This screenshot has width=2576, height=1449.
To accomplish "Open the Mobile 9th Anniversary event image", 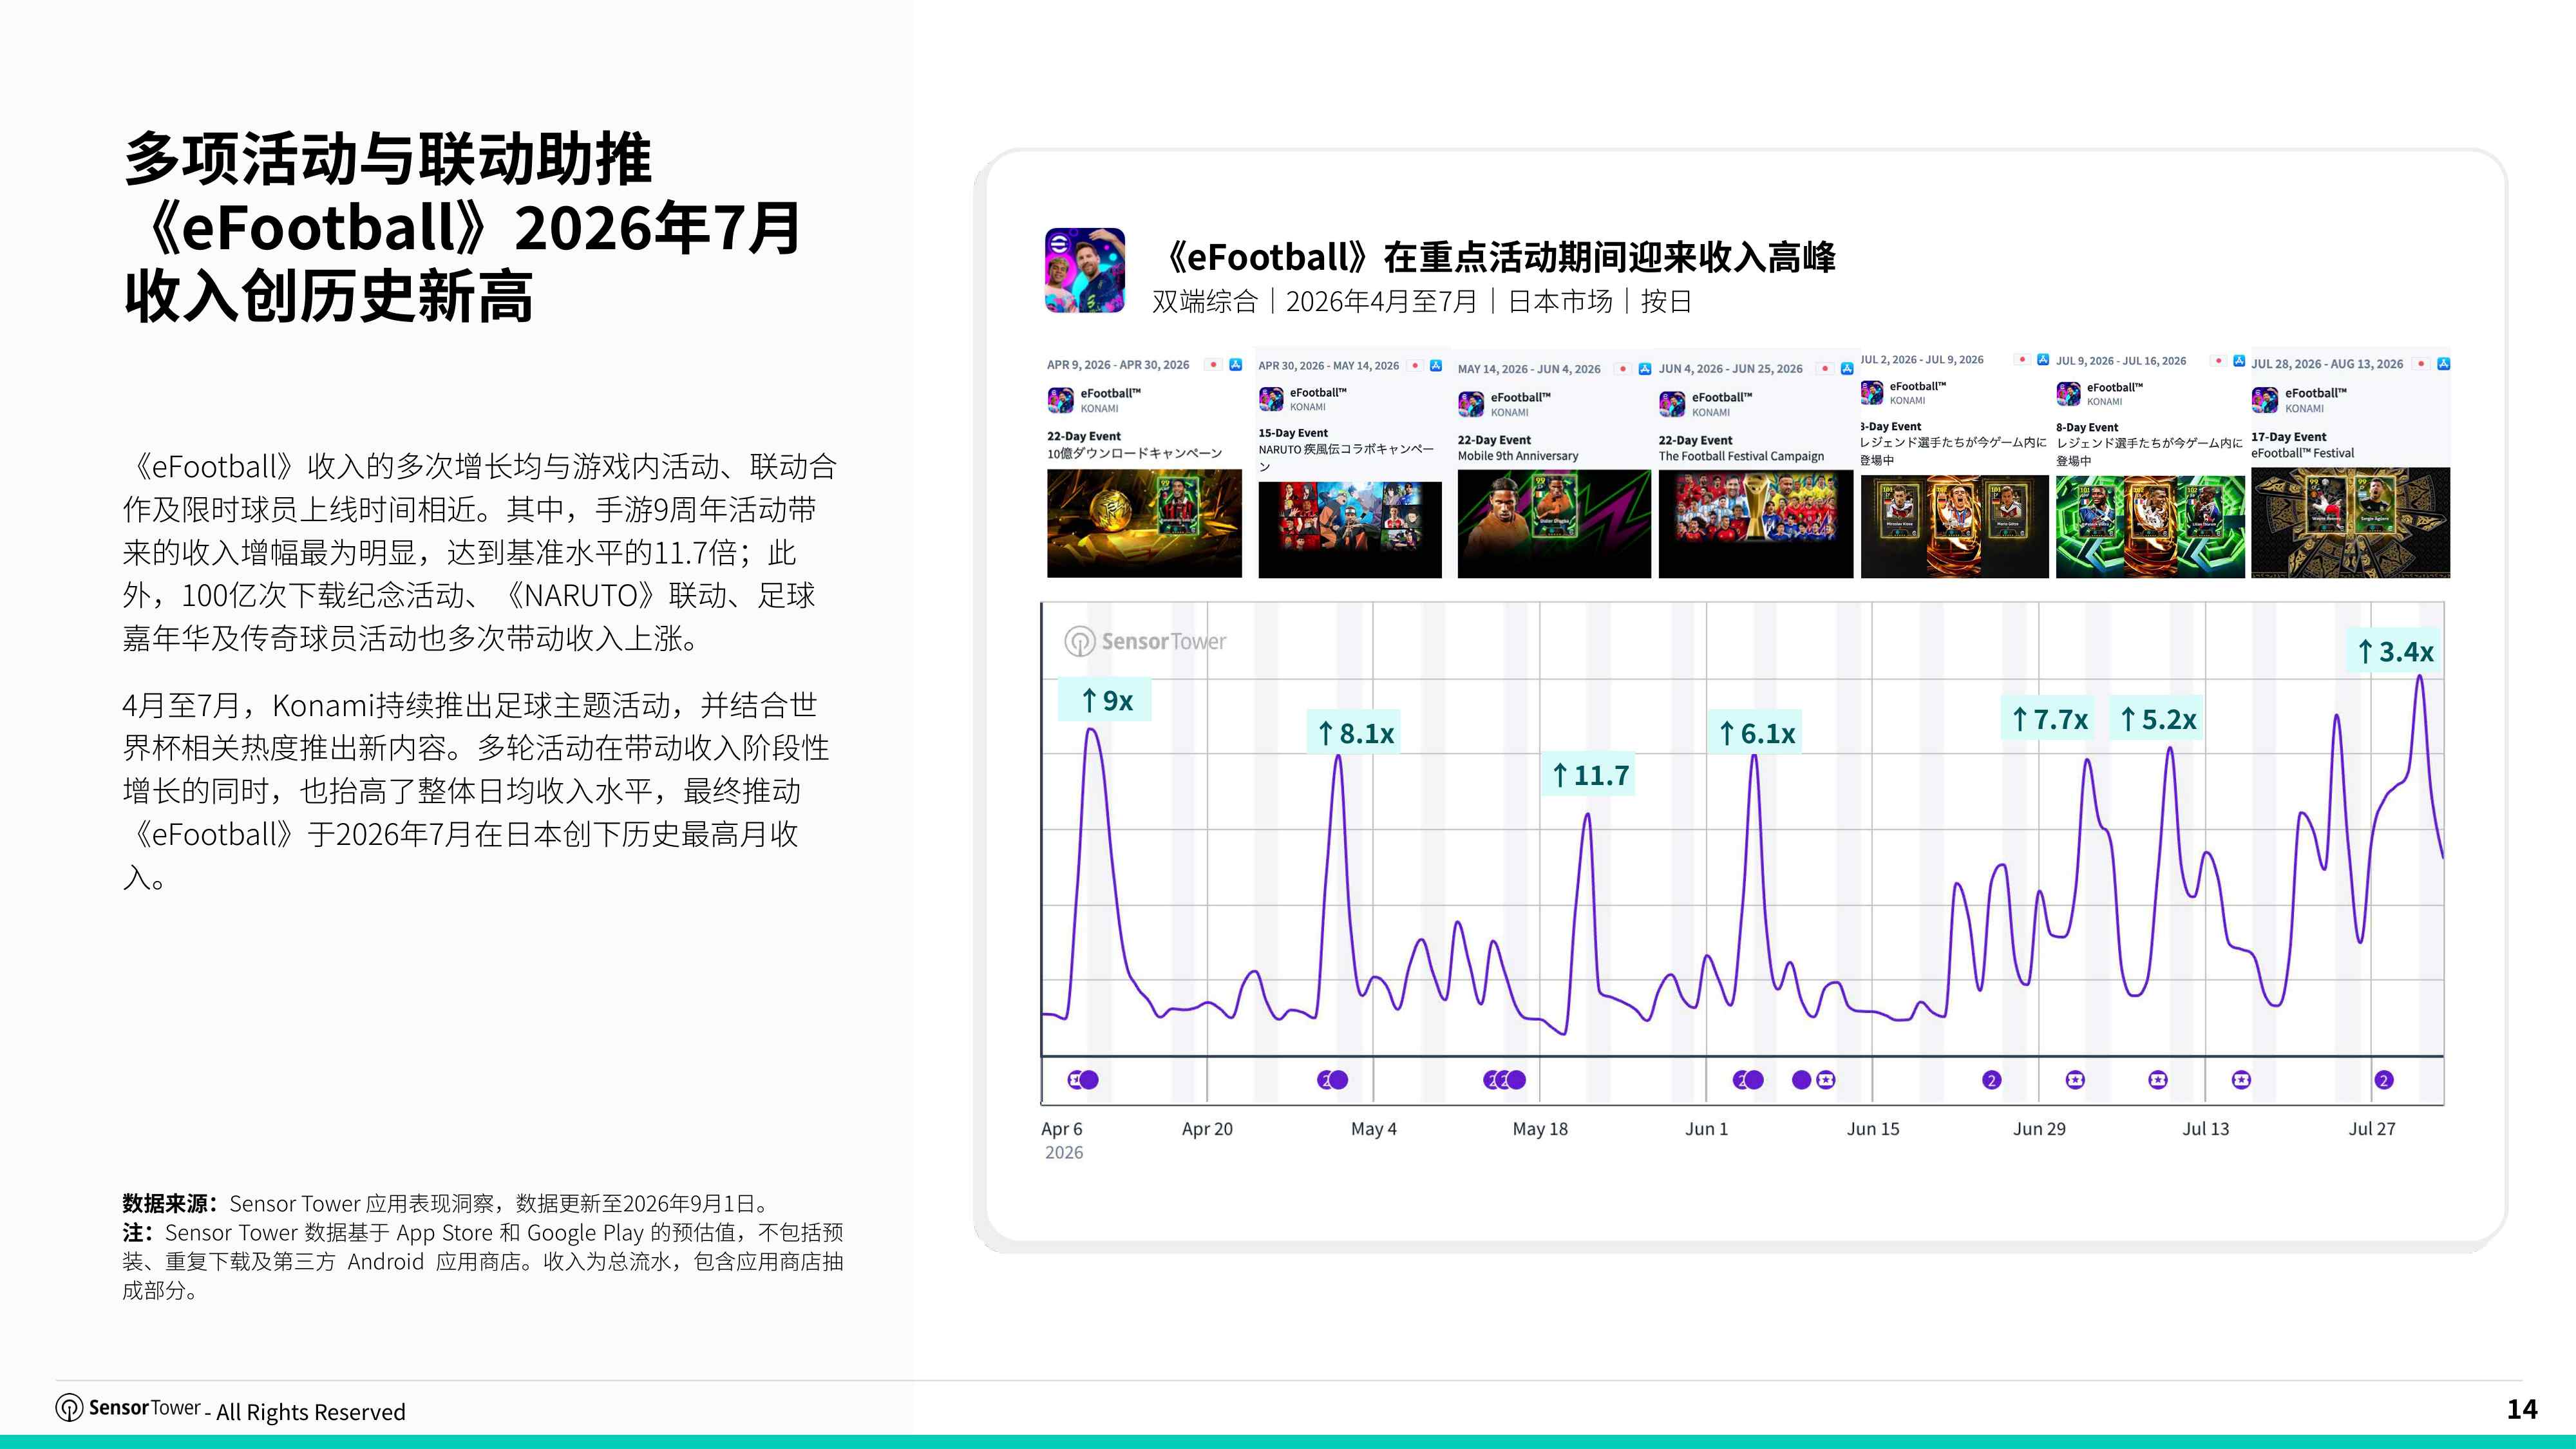I will point(1554,524).
